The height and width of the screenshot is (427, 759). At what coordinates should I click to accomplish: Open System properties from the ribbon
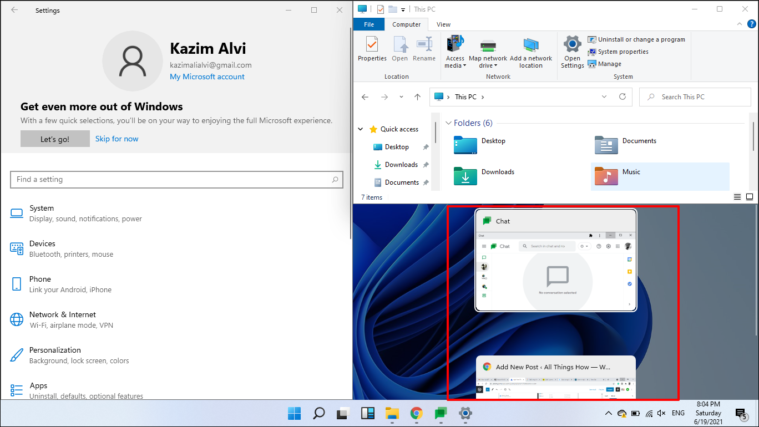618,51
